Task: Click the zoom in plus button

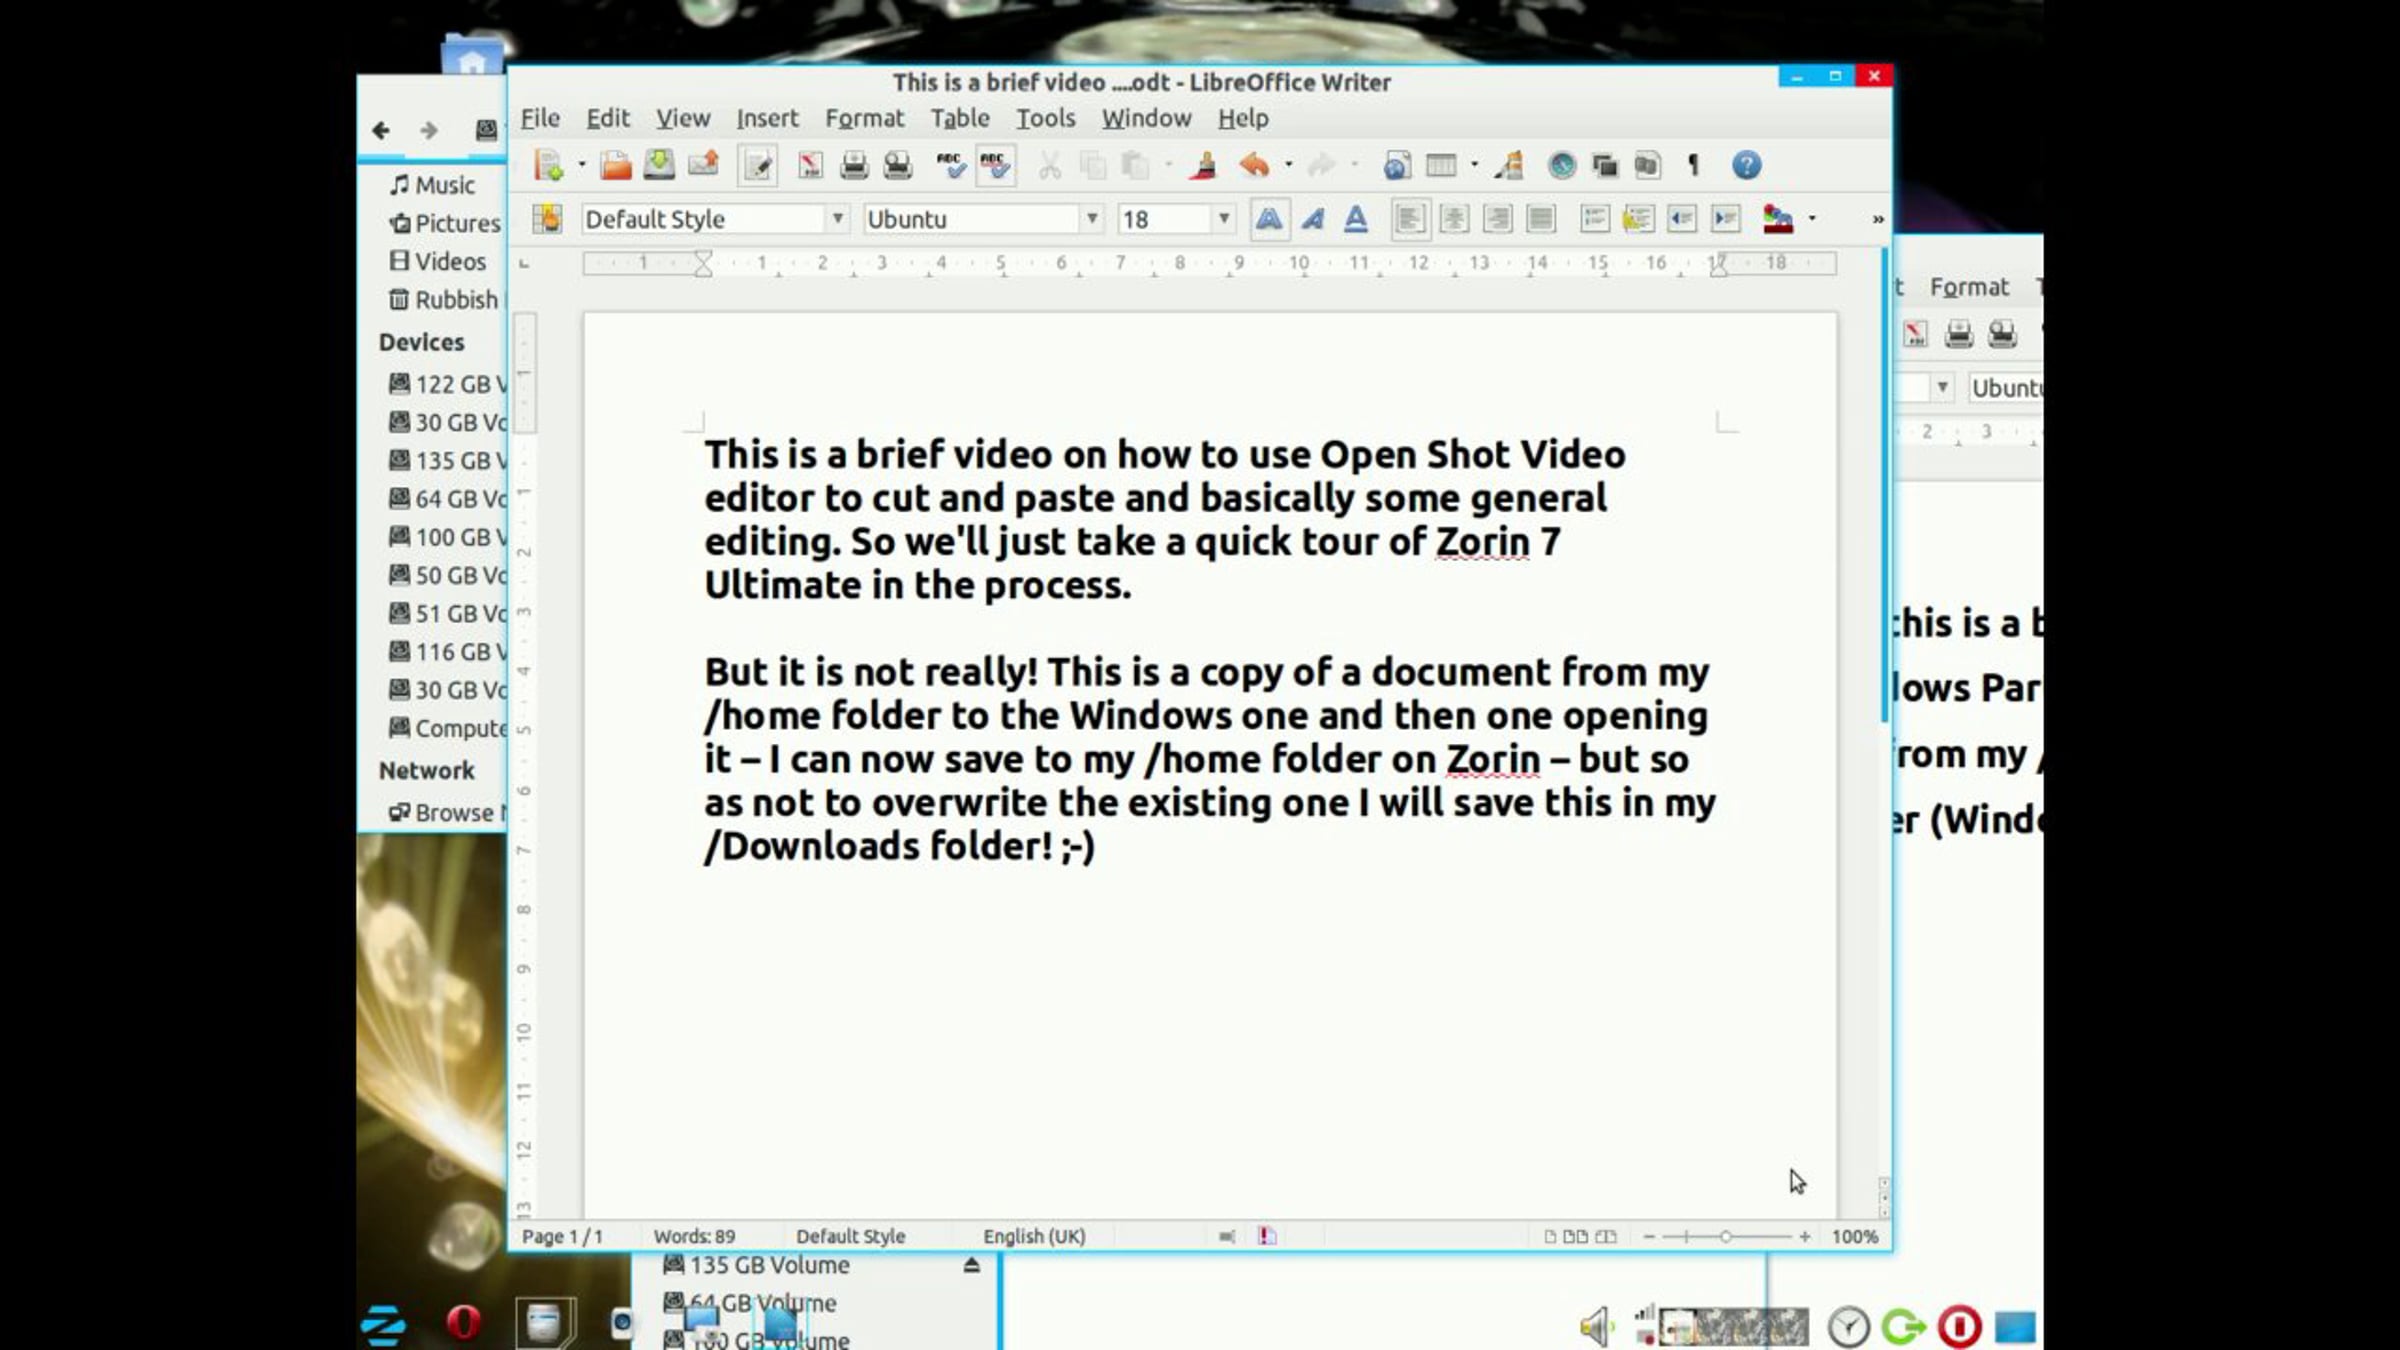Action: coord(1804,1237)
